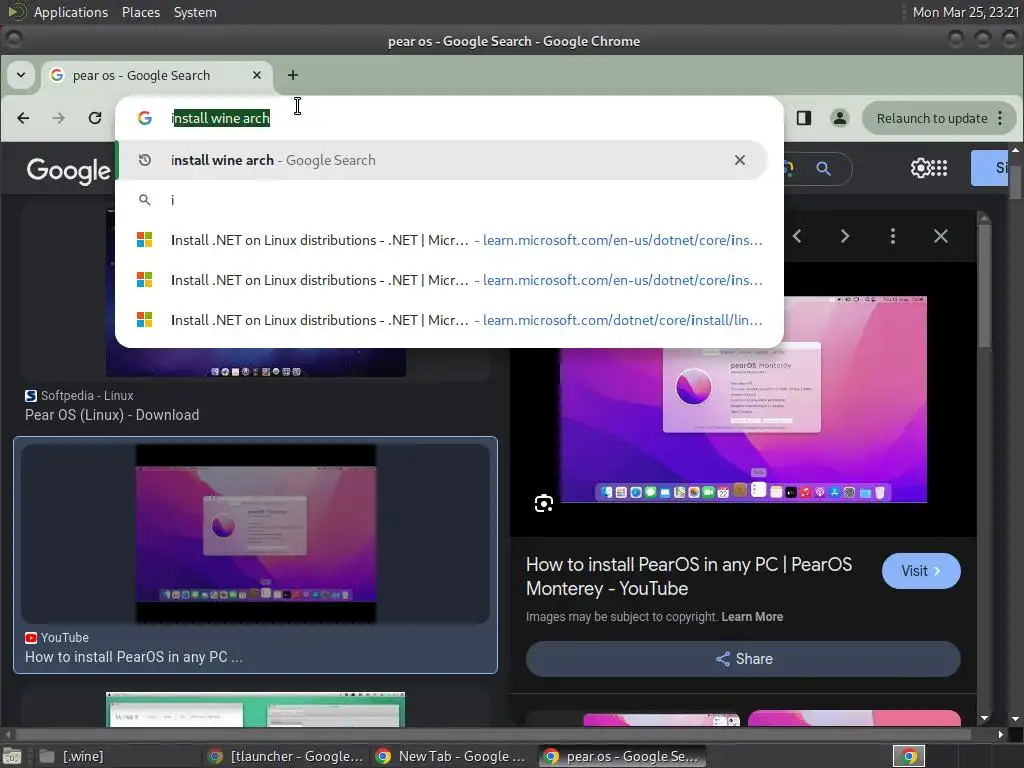Show previous image in preview panel
This screenshot has height=768, width=1024.
(x=797, y=236)
